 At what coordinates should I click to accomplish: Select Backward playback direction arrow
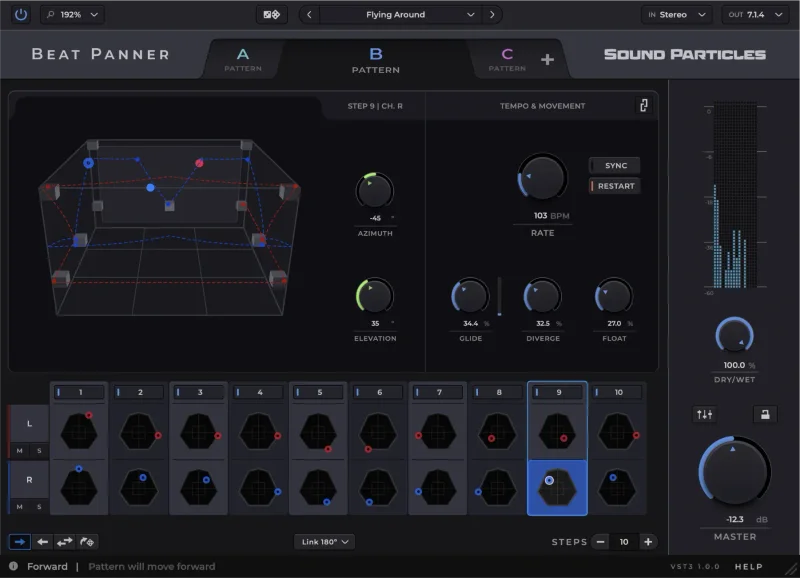point(43,542)
